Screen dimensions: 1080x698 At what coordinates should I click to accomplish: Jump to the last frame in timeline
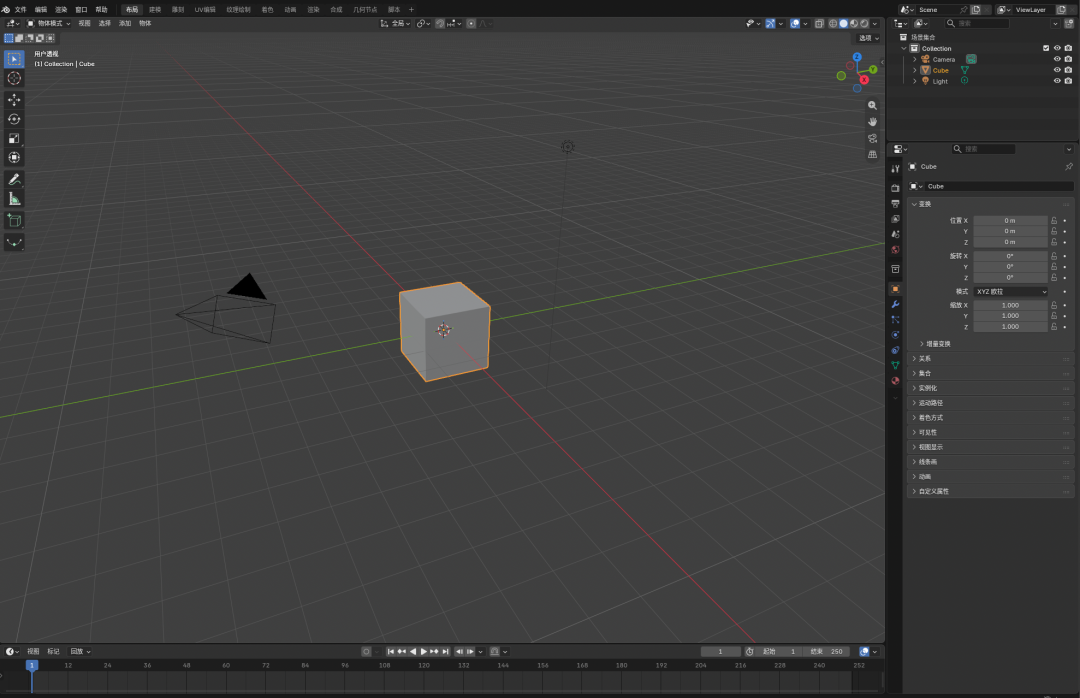pyautogui.click(x=446, y=651)
